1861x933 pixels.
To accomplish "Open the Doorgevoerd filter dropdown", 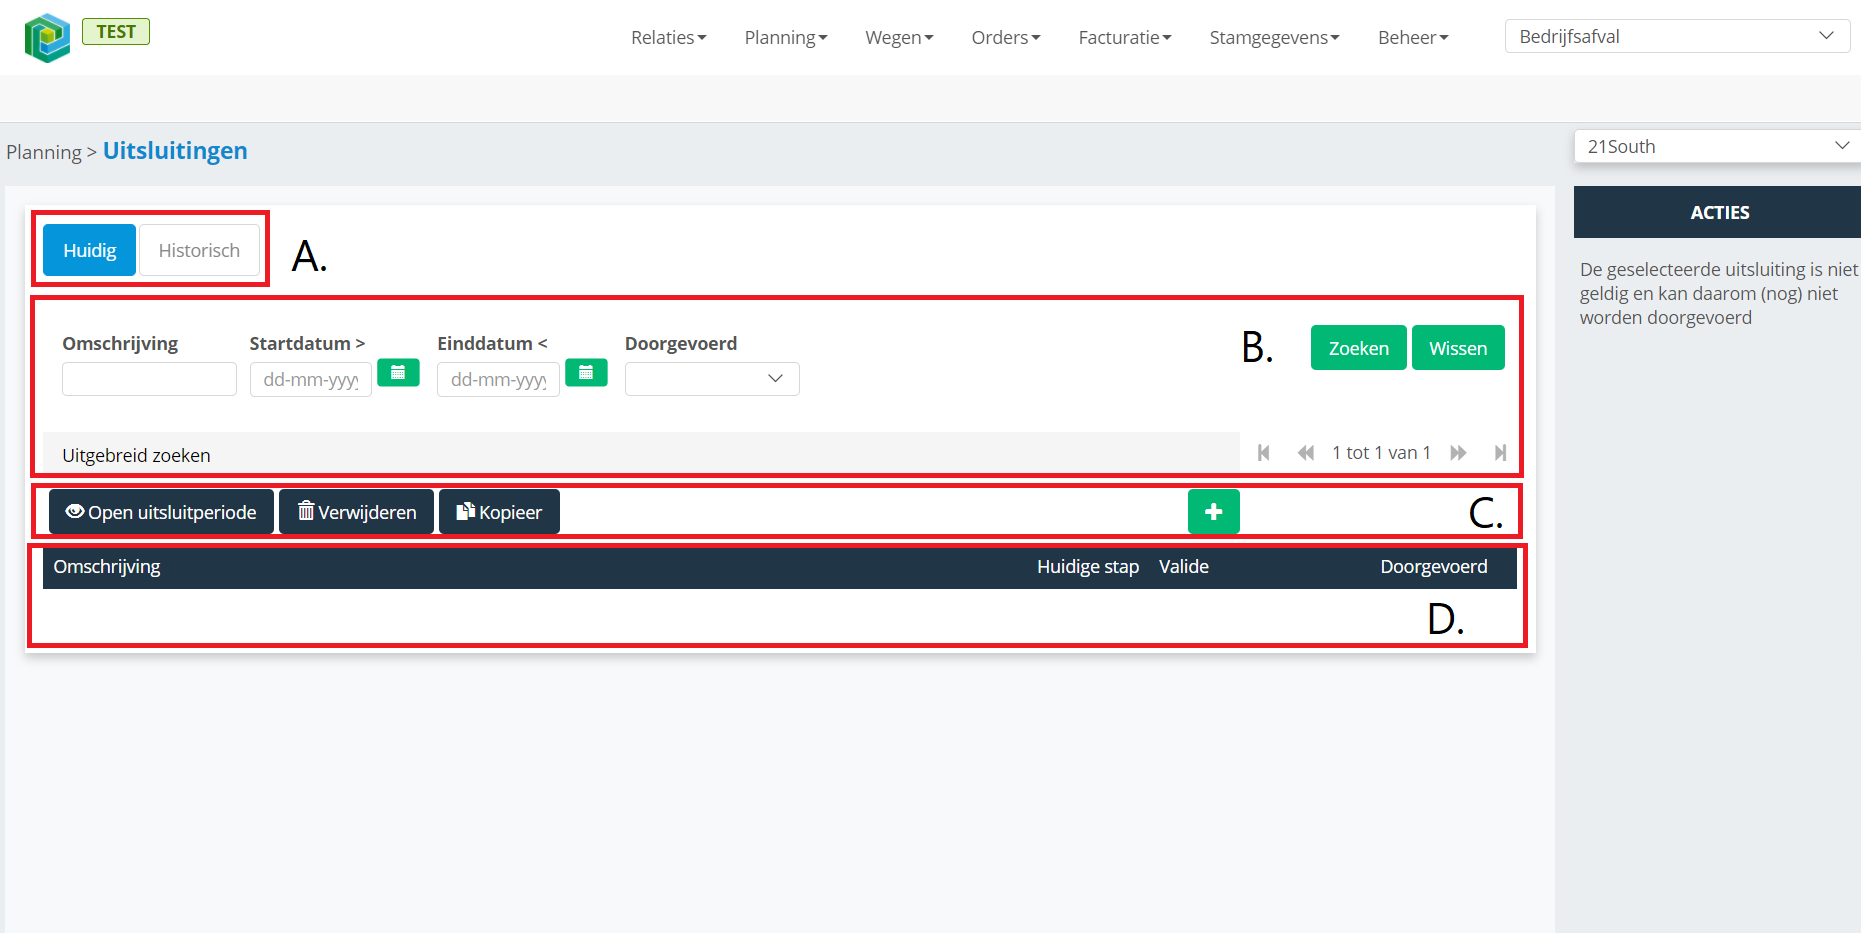I will (712, 379).
